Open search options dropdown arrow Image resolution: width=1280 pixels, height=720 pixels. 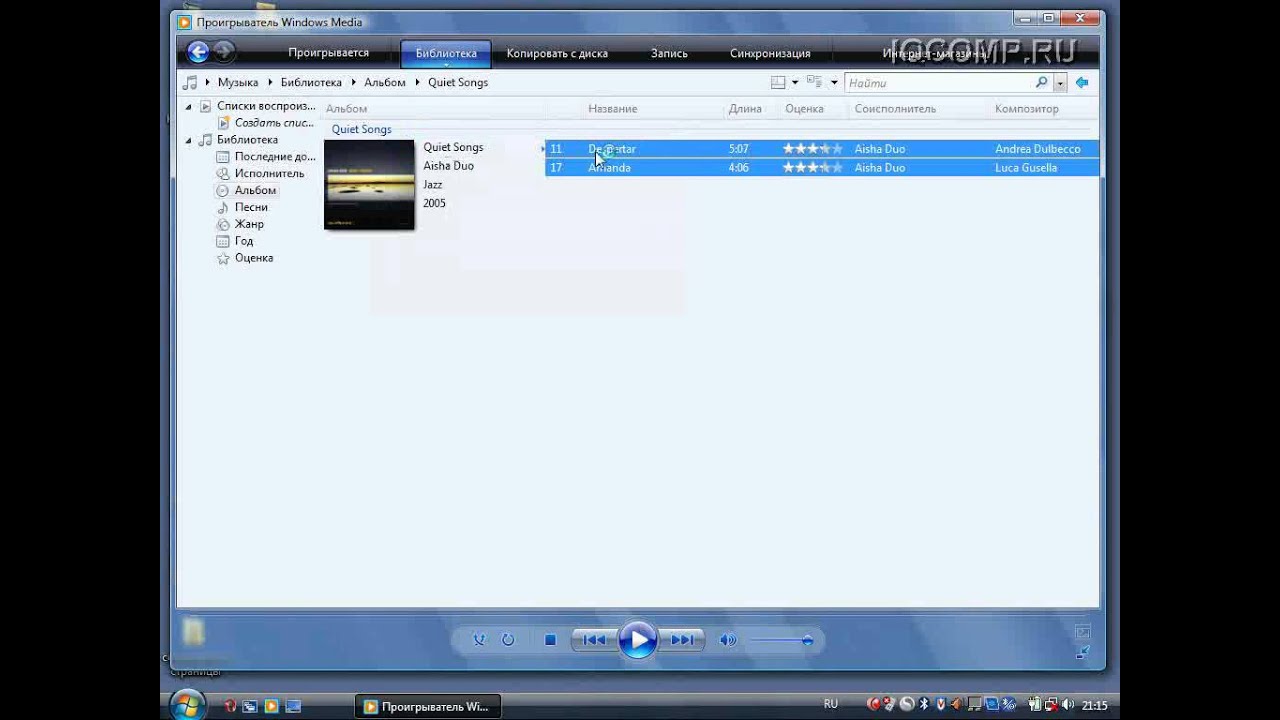tap(1060, 83)
